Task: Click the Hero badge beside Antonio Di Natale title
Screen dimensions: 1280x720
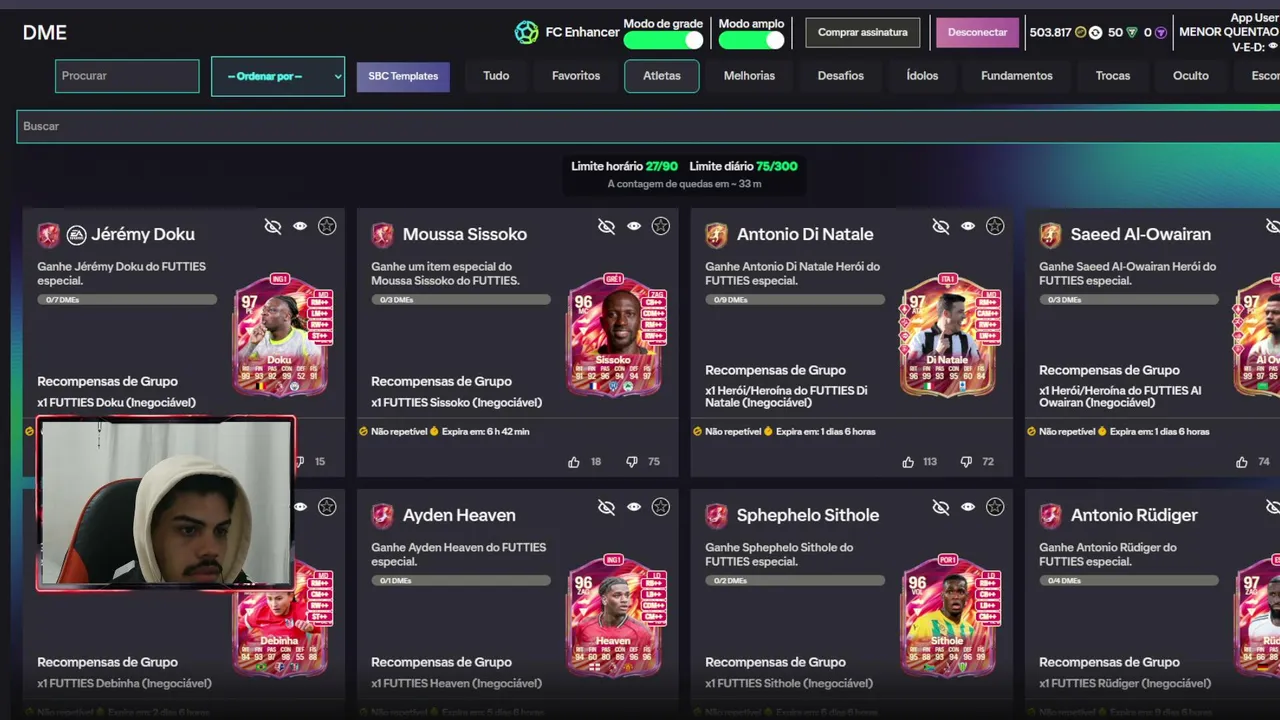Action: (717, 235)
